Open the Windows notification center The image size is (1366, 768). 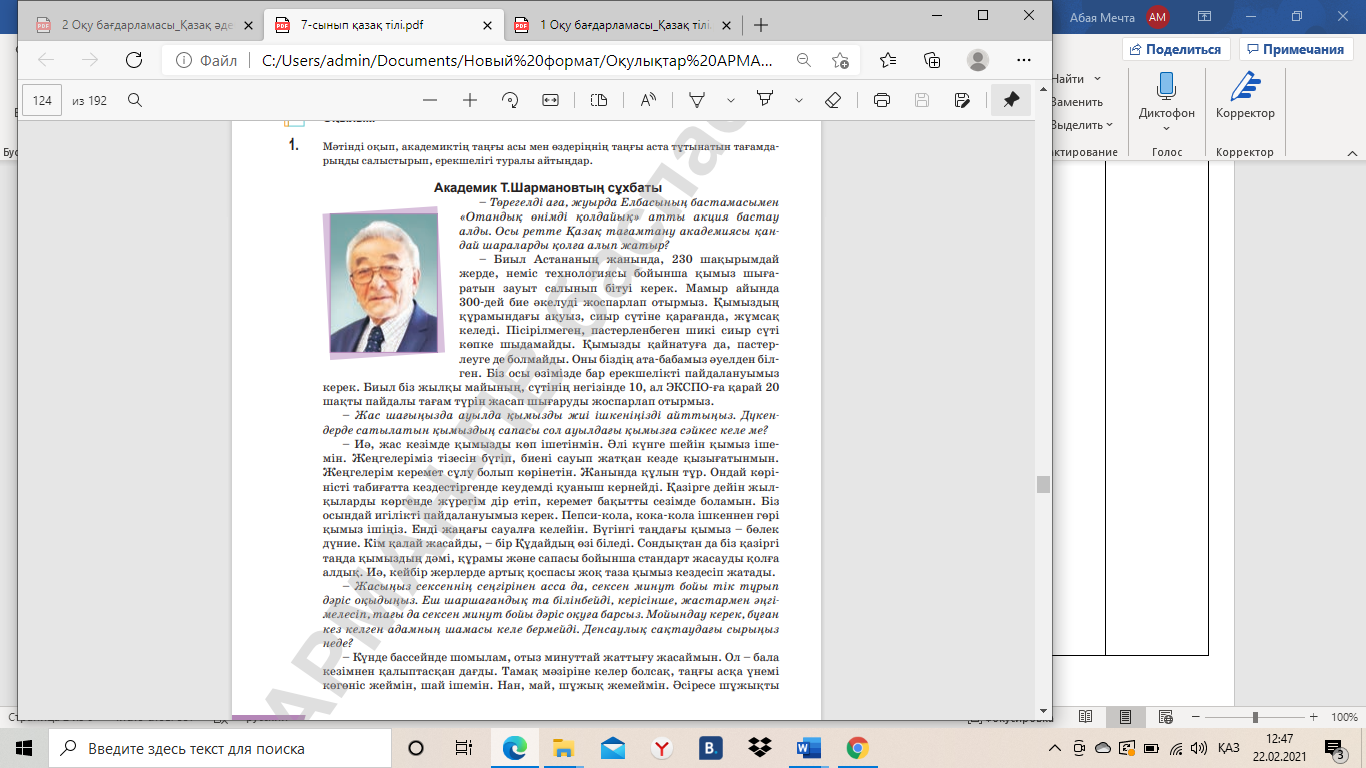click(1334, 748)
